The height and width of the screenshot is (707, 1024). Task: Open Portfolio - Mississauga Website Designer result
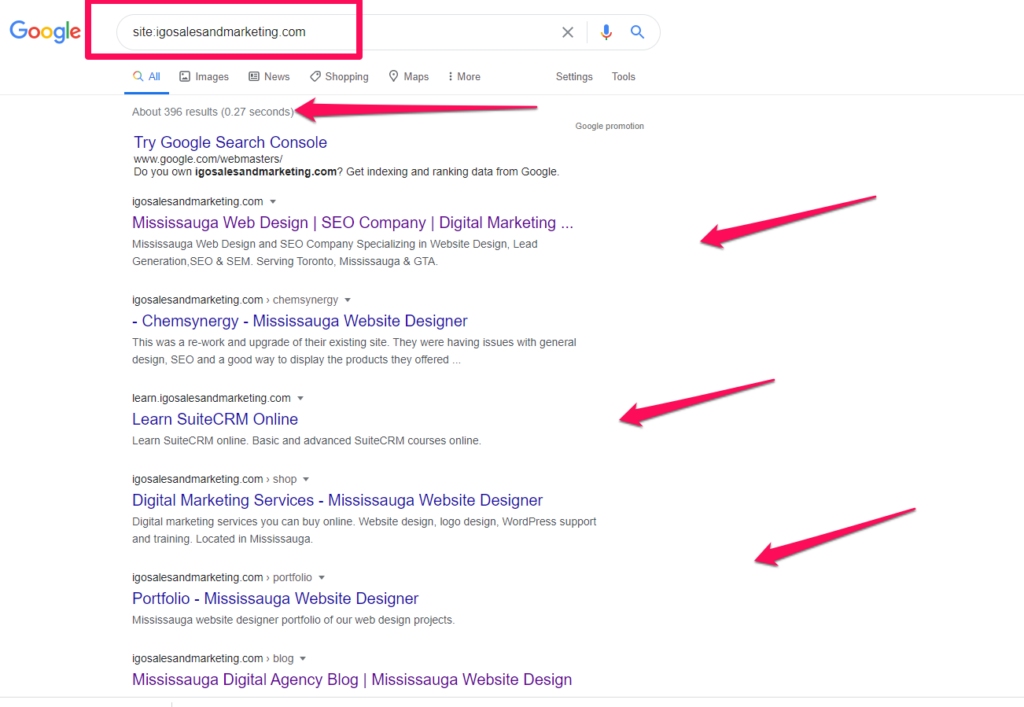[x=275, y=599]
